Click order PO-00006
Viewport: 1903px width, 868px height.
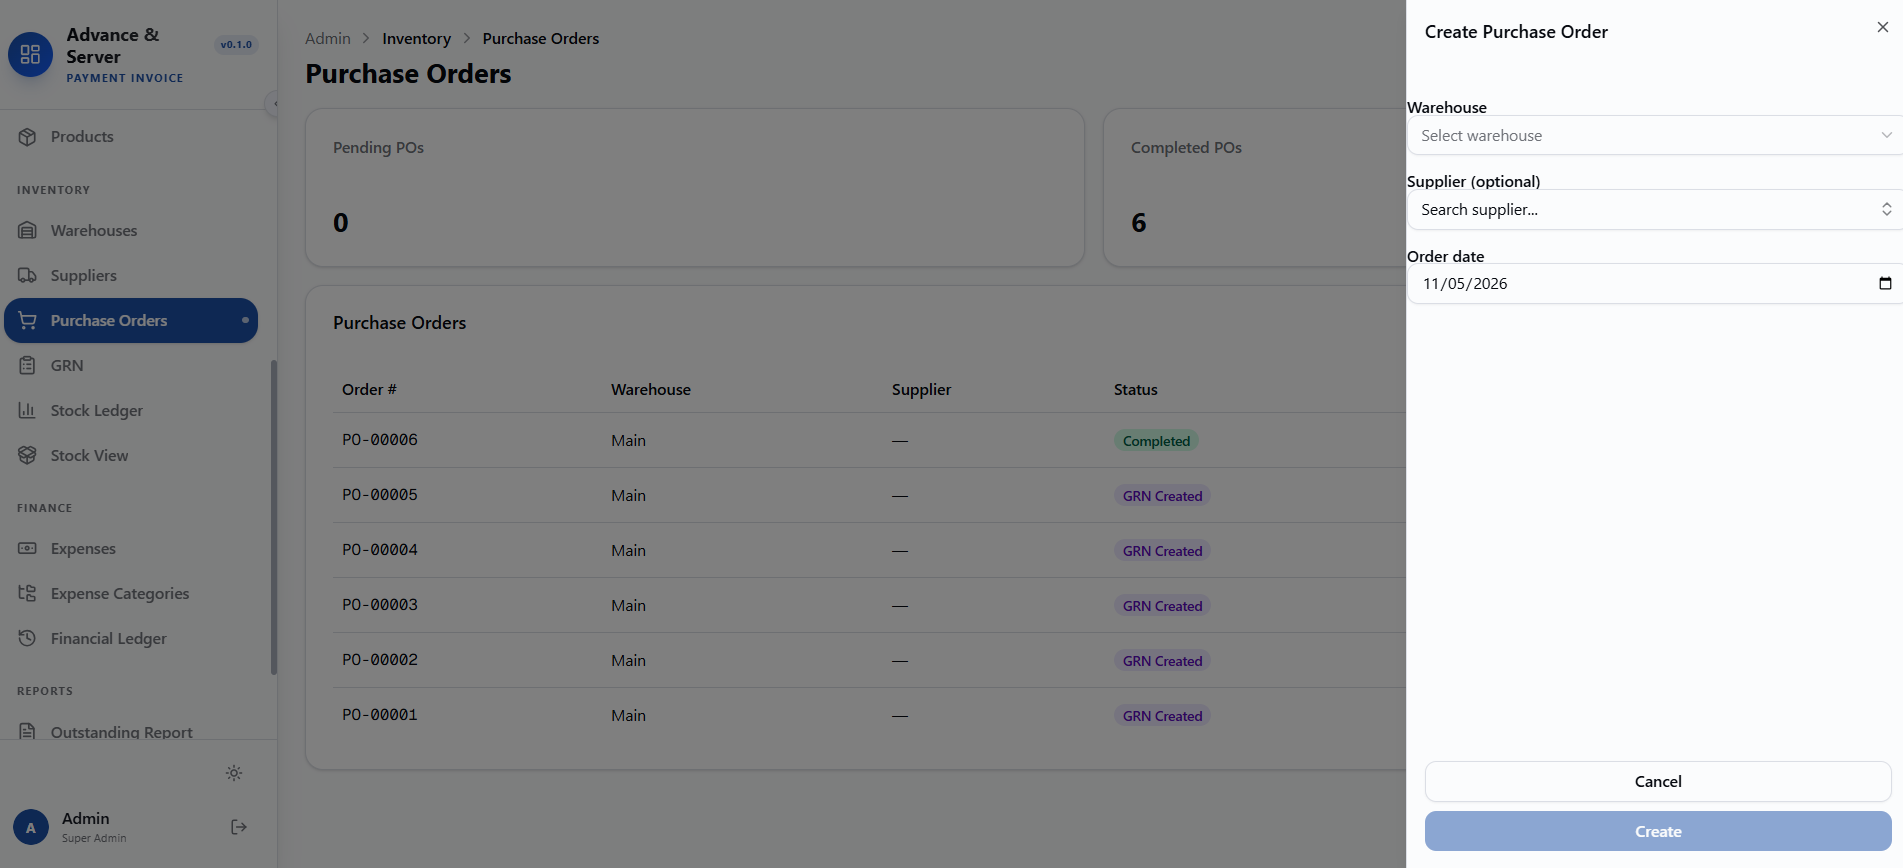(x=380, y=440)
